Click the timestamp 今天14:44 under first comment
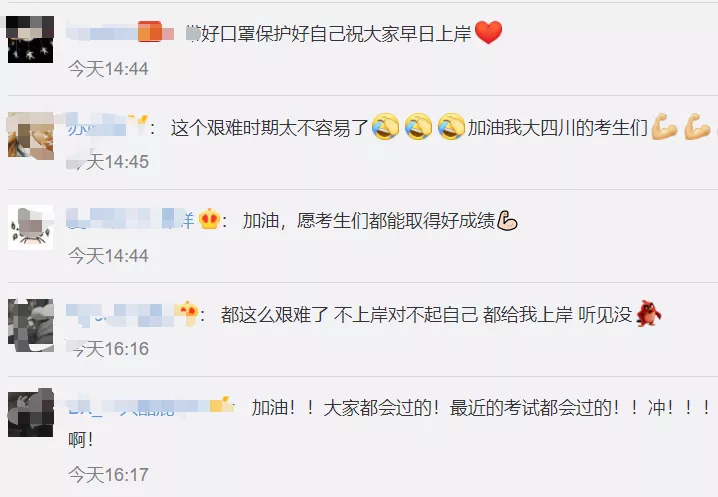This screenshot has height=497, width=718. [x=108, y=69]
